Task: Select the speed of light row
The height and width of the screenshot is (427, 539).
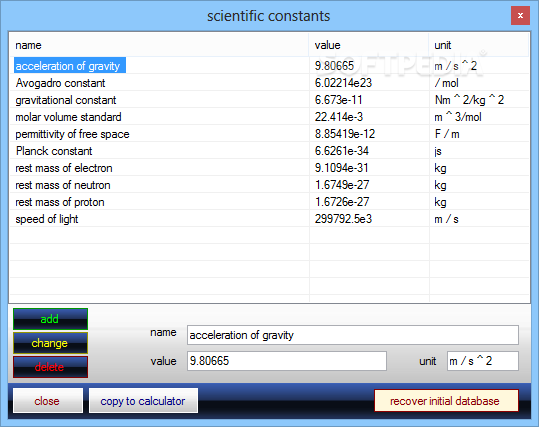Action: [270, 219]
